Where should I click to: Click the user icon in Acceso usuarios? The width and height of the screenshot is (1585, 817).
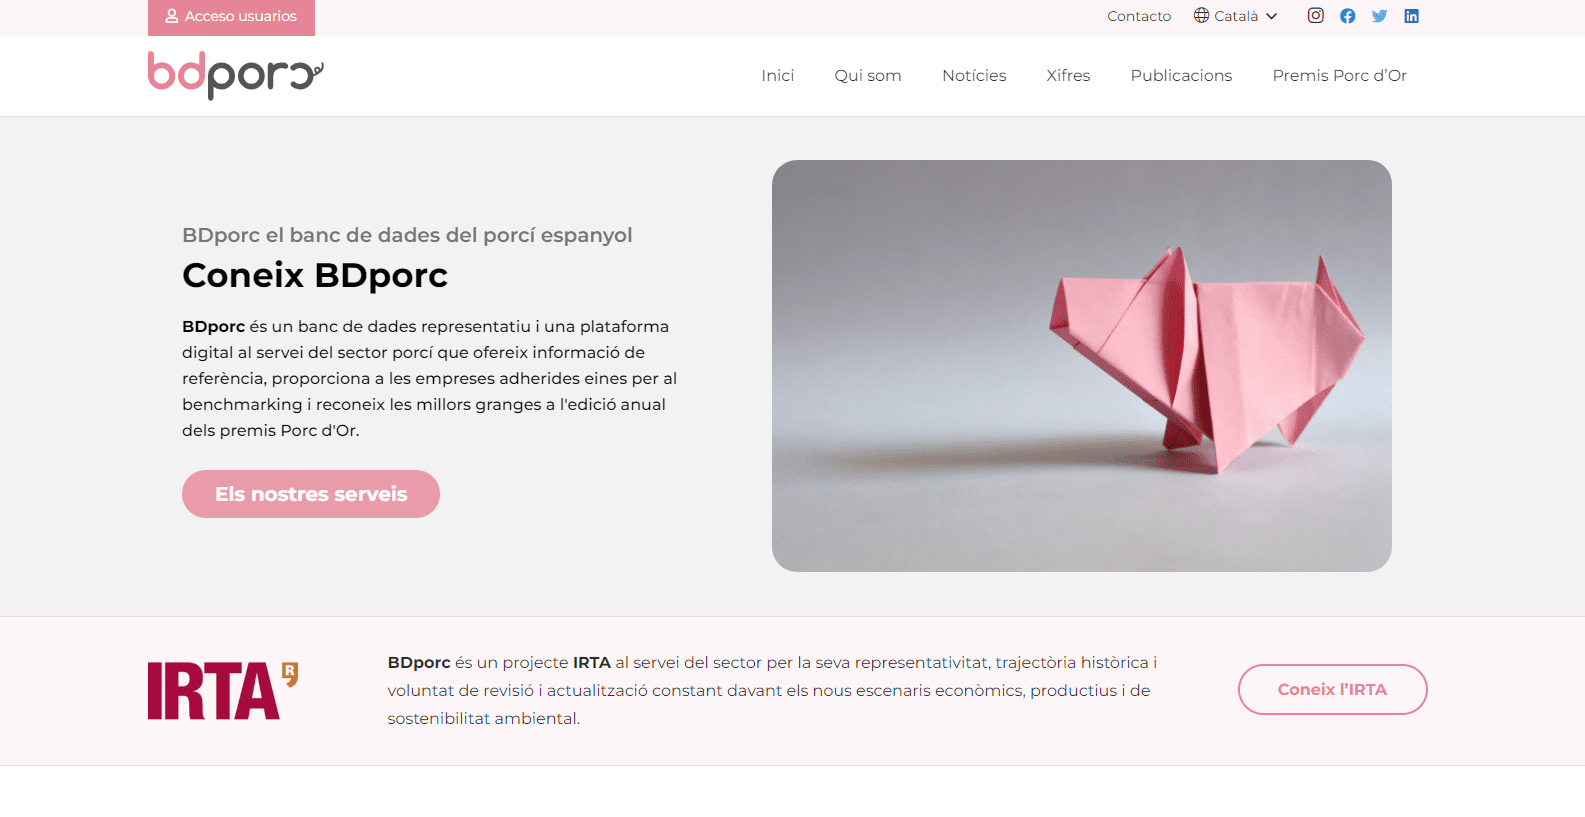tap(172, 16)
